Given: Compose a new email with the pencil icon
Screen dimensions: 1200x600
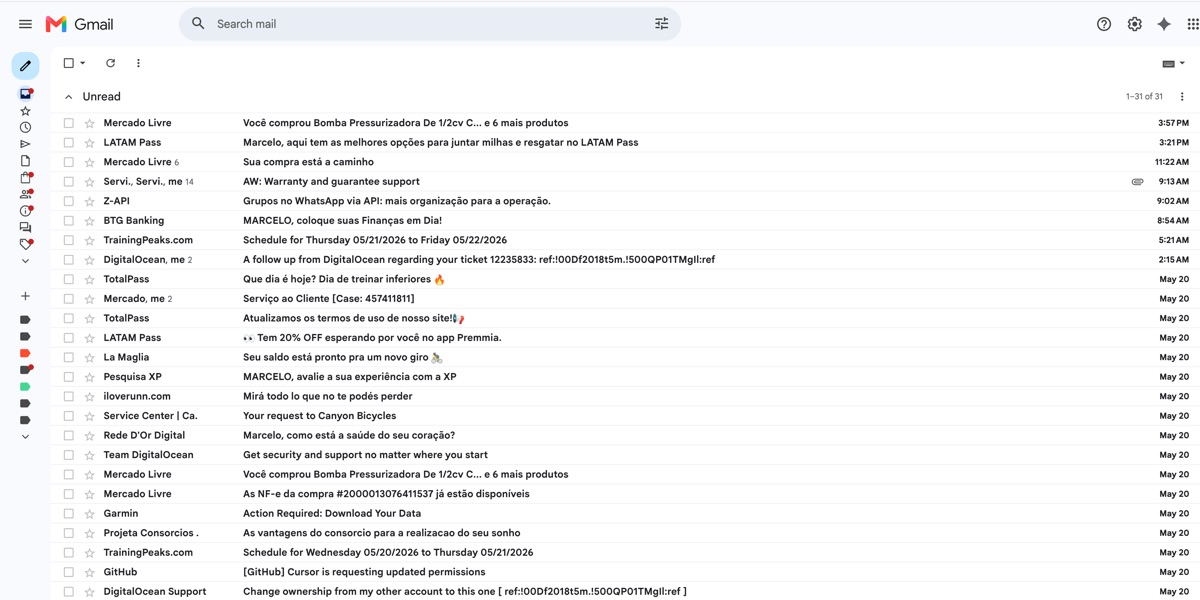Looking at the screenshot, I should tap(25, 66).
